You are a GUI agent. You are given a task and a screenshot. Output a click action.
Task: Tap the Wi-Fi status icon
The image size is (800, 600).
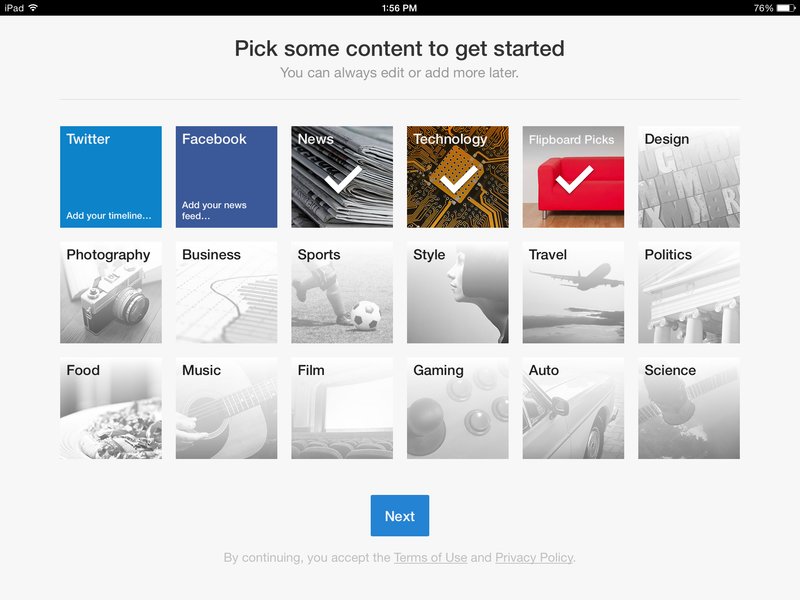pyautogui.click(x=33, y=8)
